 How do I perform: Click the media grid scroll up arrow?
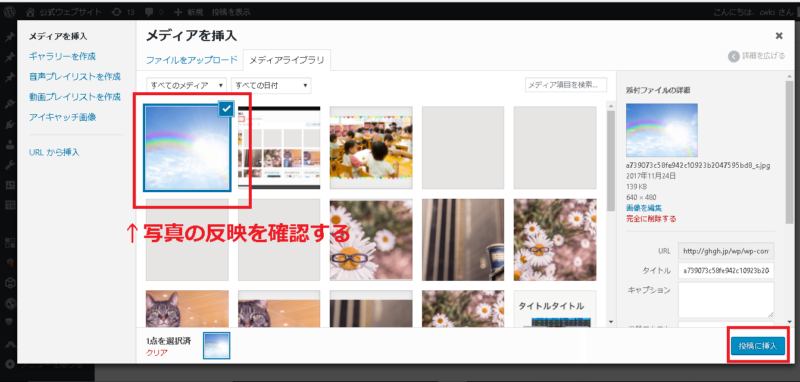(x=611, y=105)
